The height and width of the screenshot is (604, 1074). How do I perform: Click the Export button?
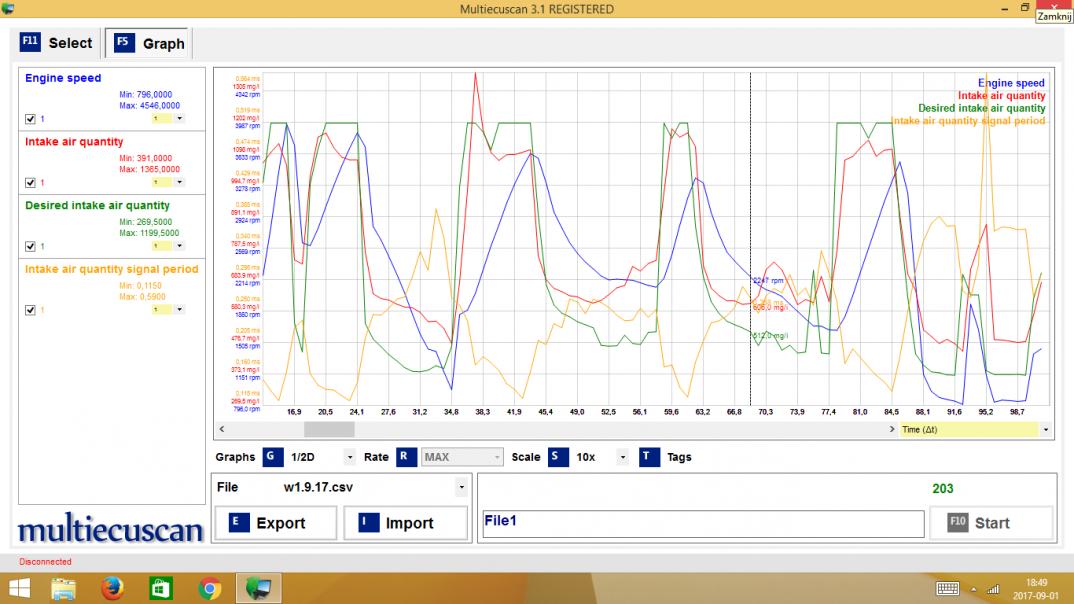pos(278,523)
